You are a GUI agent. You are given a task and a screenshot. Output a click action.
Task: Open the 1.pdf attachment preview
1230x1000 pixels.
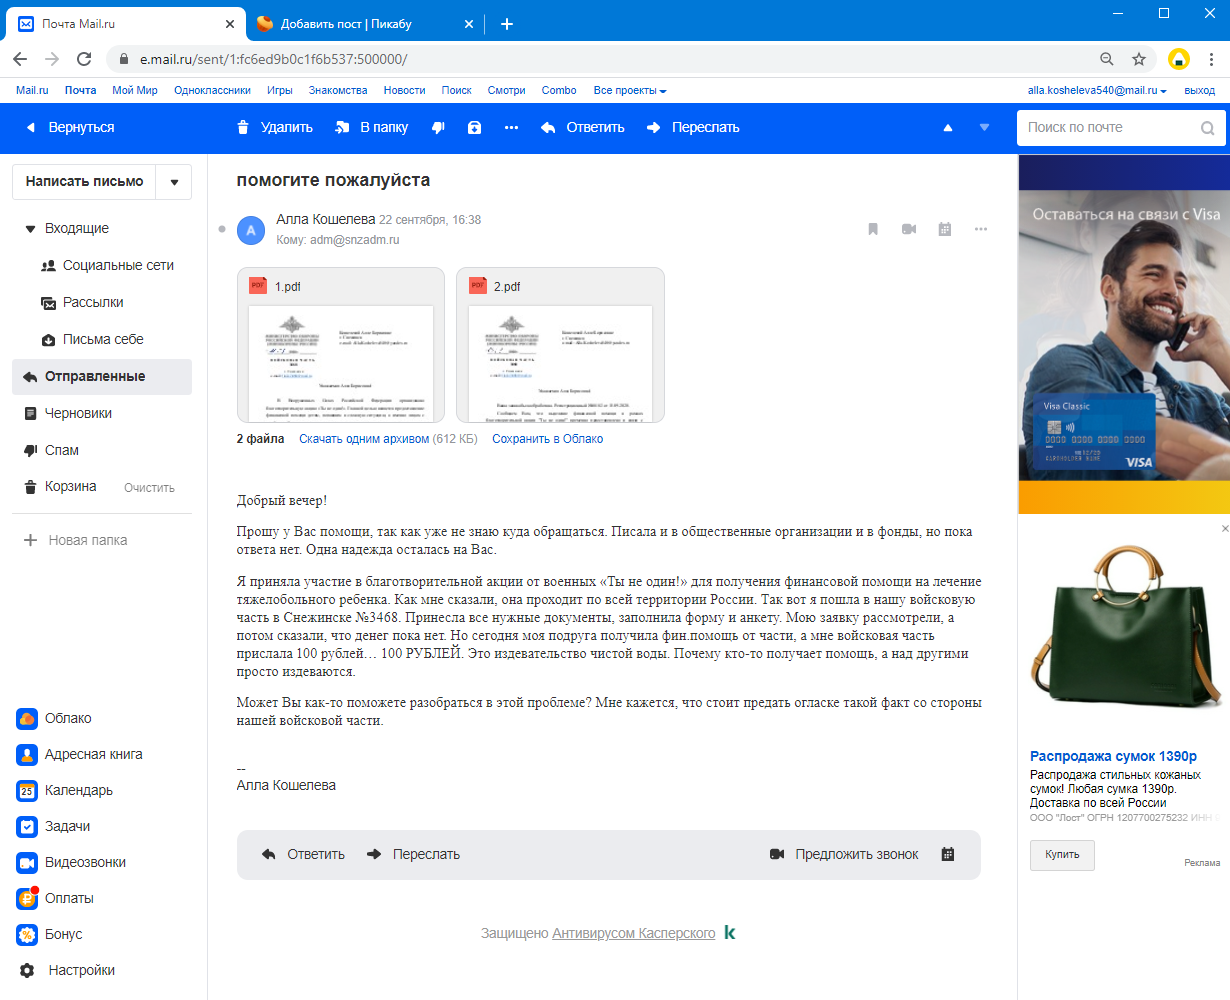(x=341, y=345)
